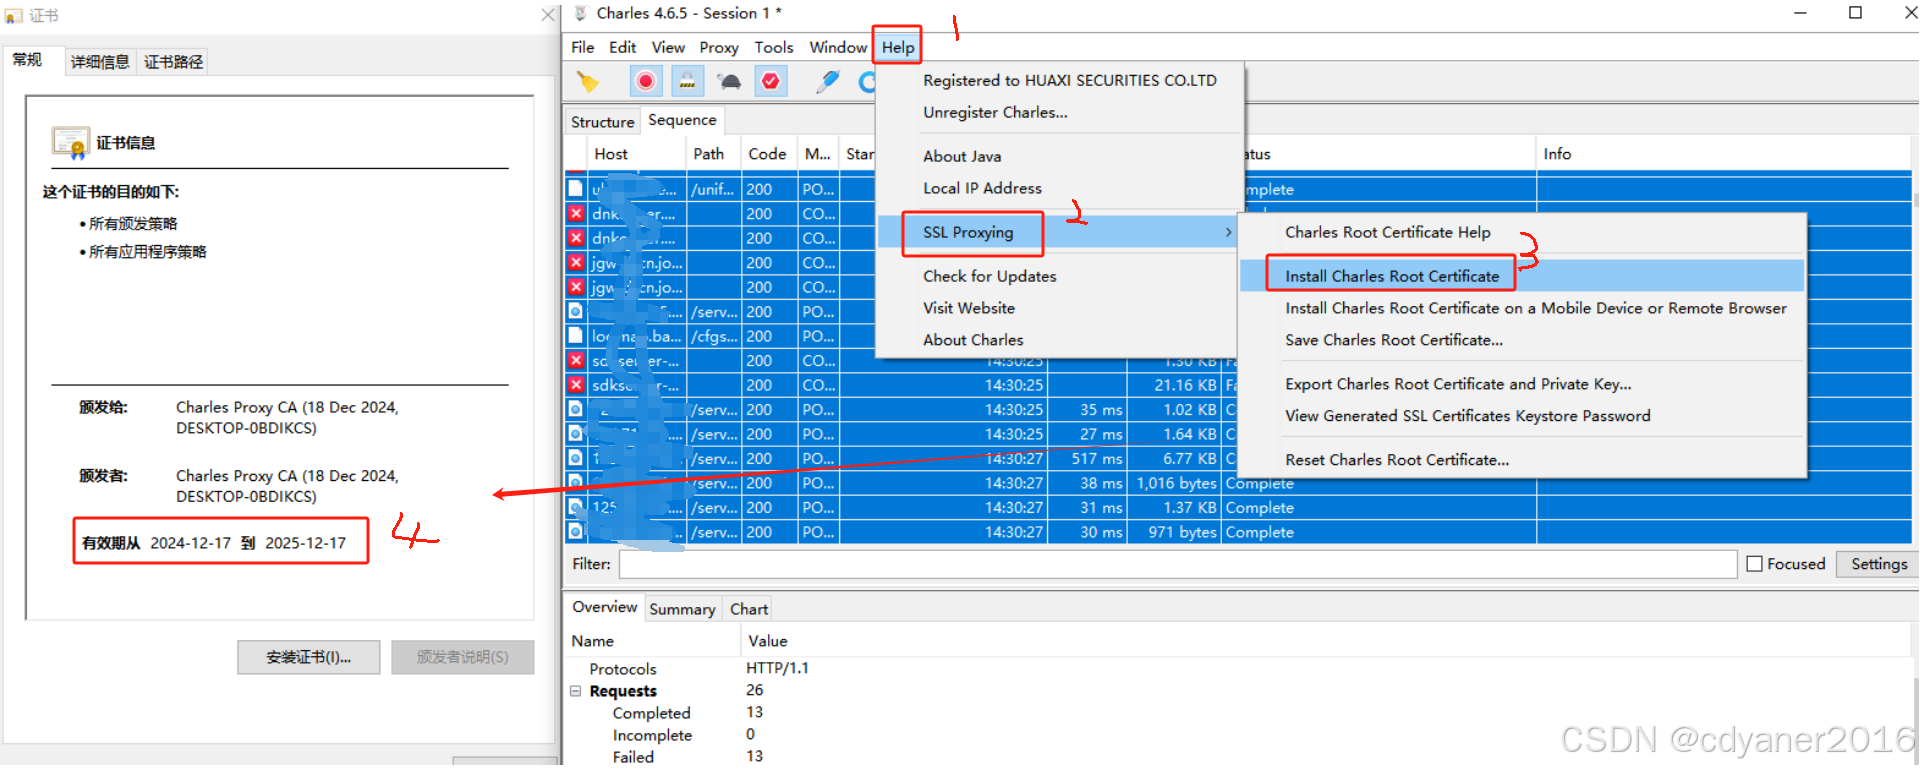Click the Settings button beside Filter
The height and width of the screenshot is (771, 1920).
(x=1878, y=564)
